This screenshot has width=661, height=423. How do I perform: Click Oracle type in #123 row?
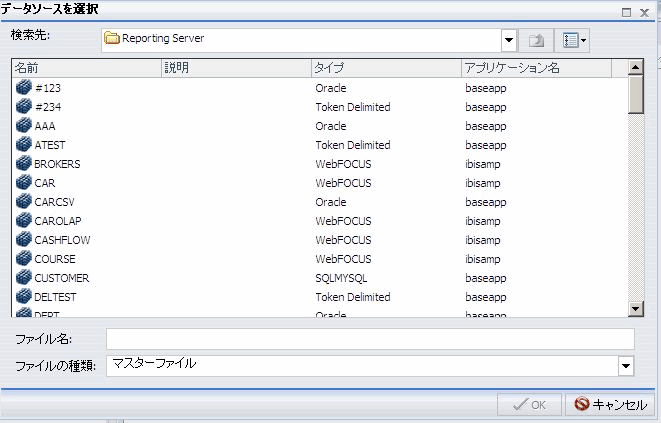(331, 88)
